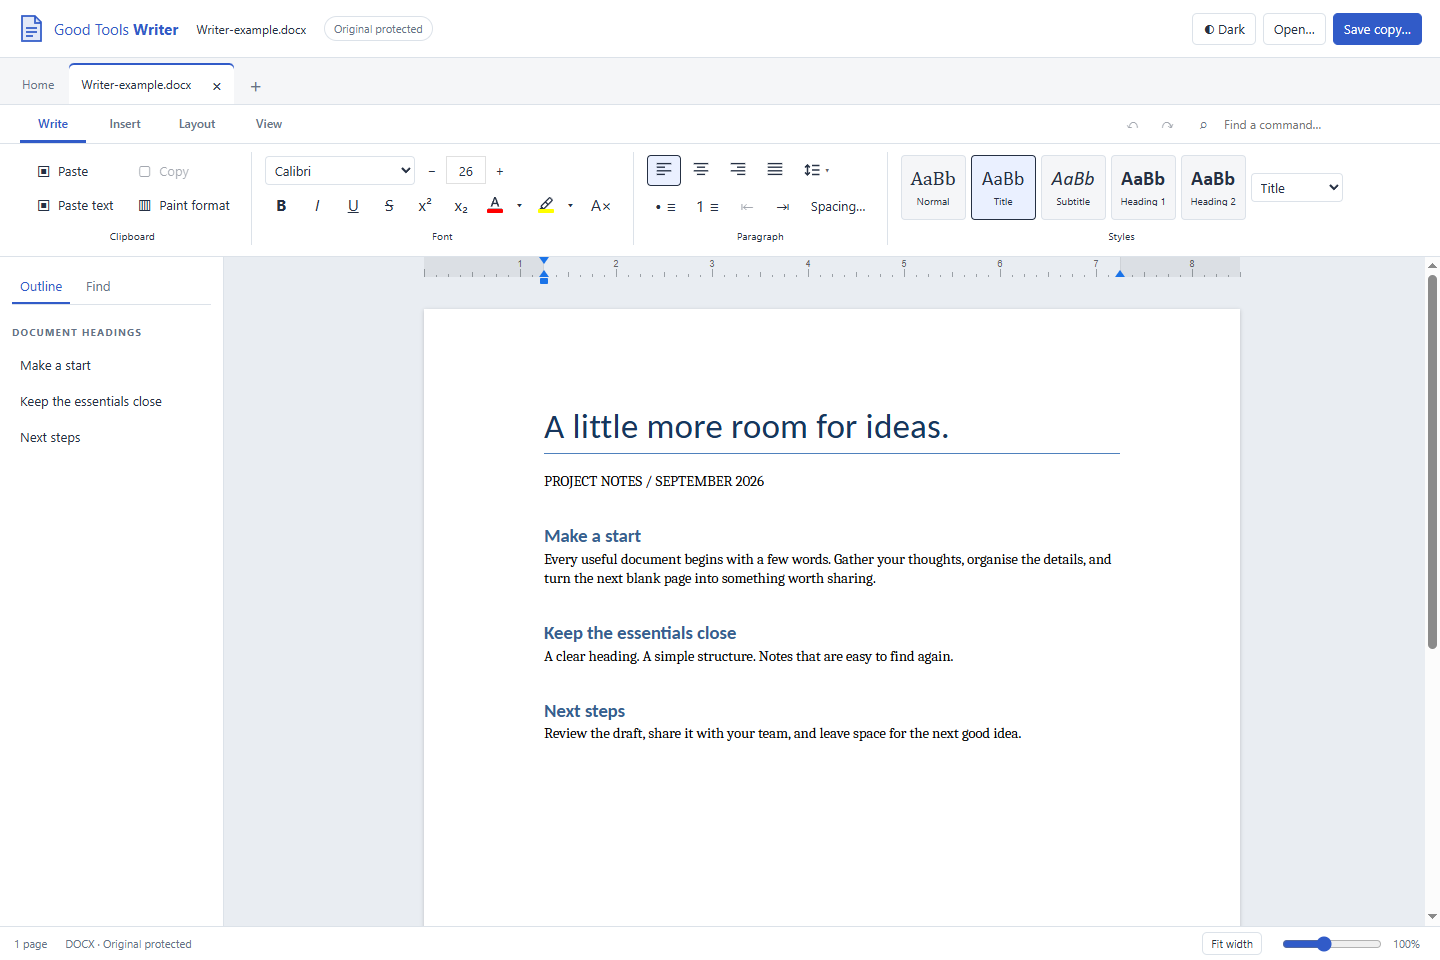Switch to the Layout ribbon tab
1440x960 pixels.
tap(197, 124)
